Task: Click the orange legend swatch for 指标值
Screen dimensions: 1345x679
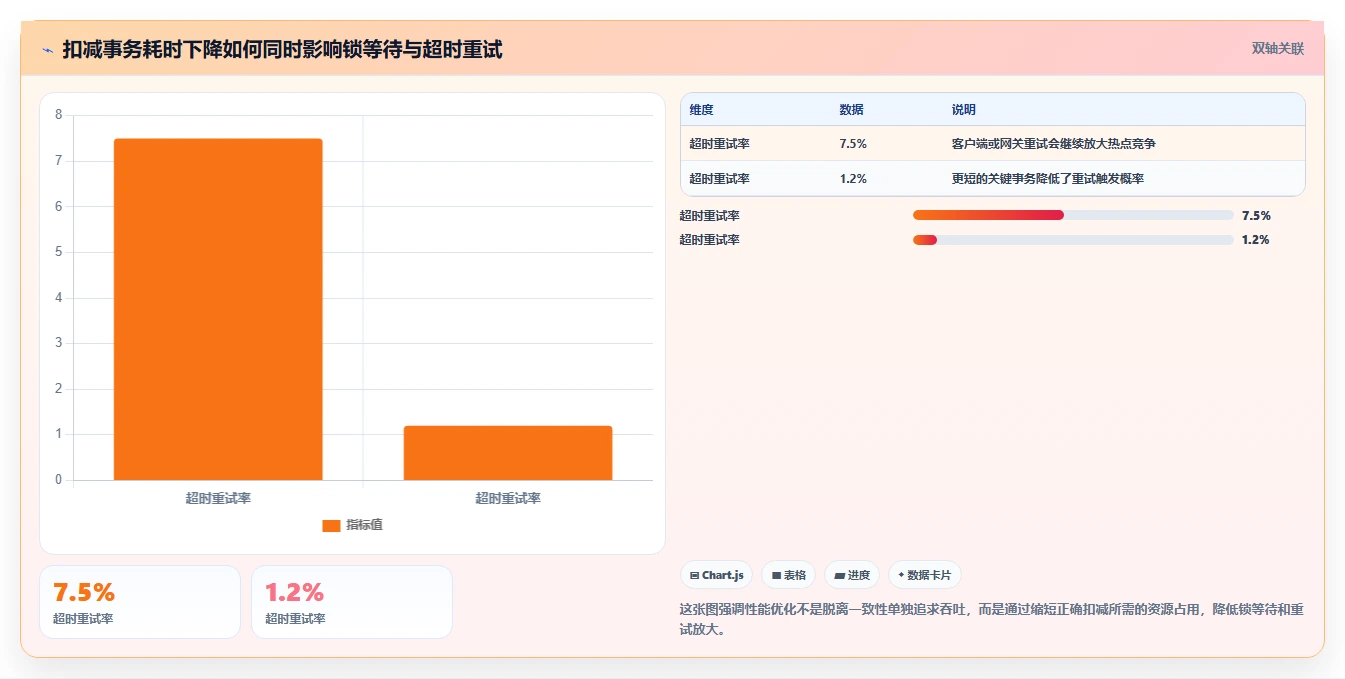Action: pos(331,526)
